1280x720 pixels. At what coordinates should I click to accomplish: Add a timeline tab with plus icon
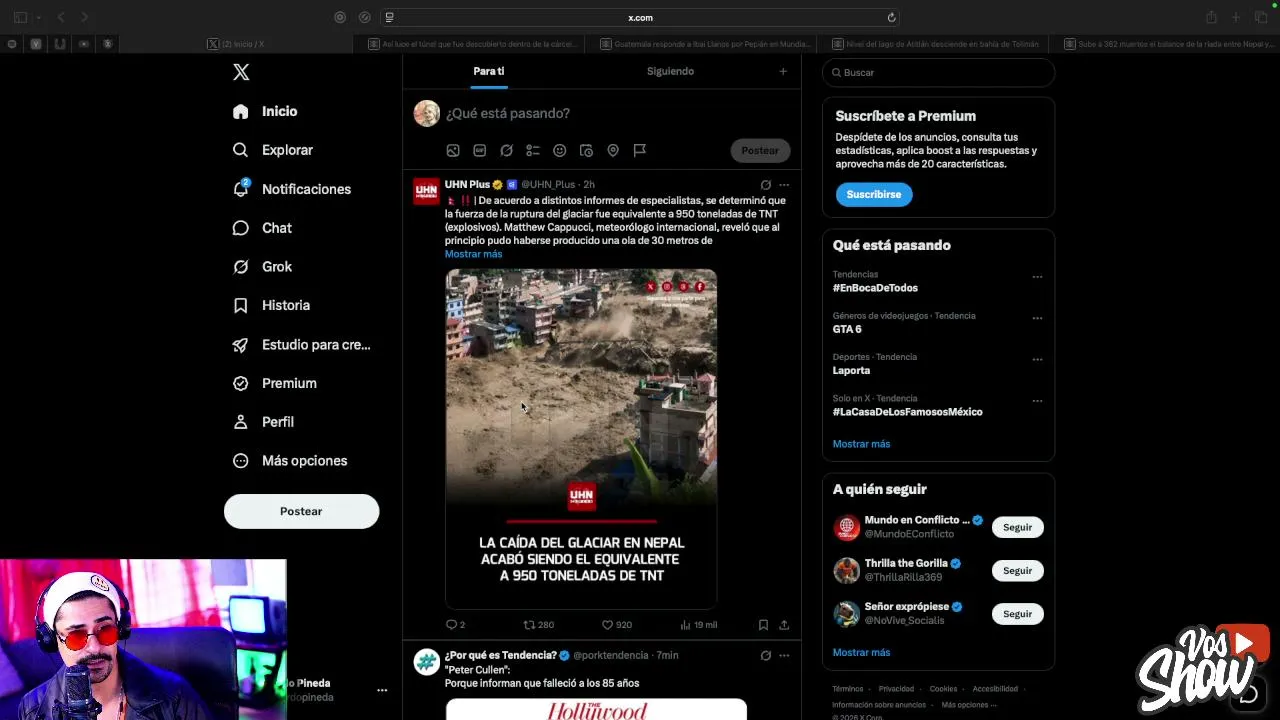pyautogui.click(x=783, y=71)
